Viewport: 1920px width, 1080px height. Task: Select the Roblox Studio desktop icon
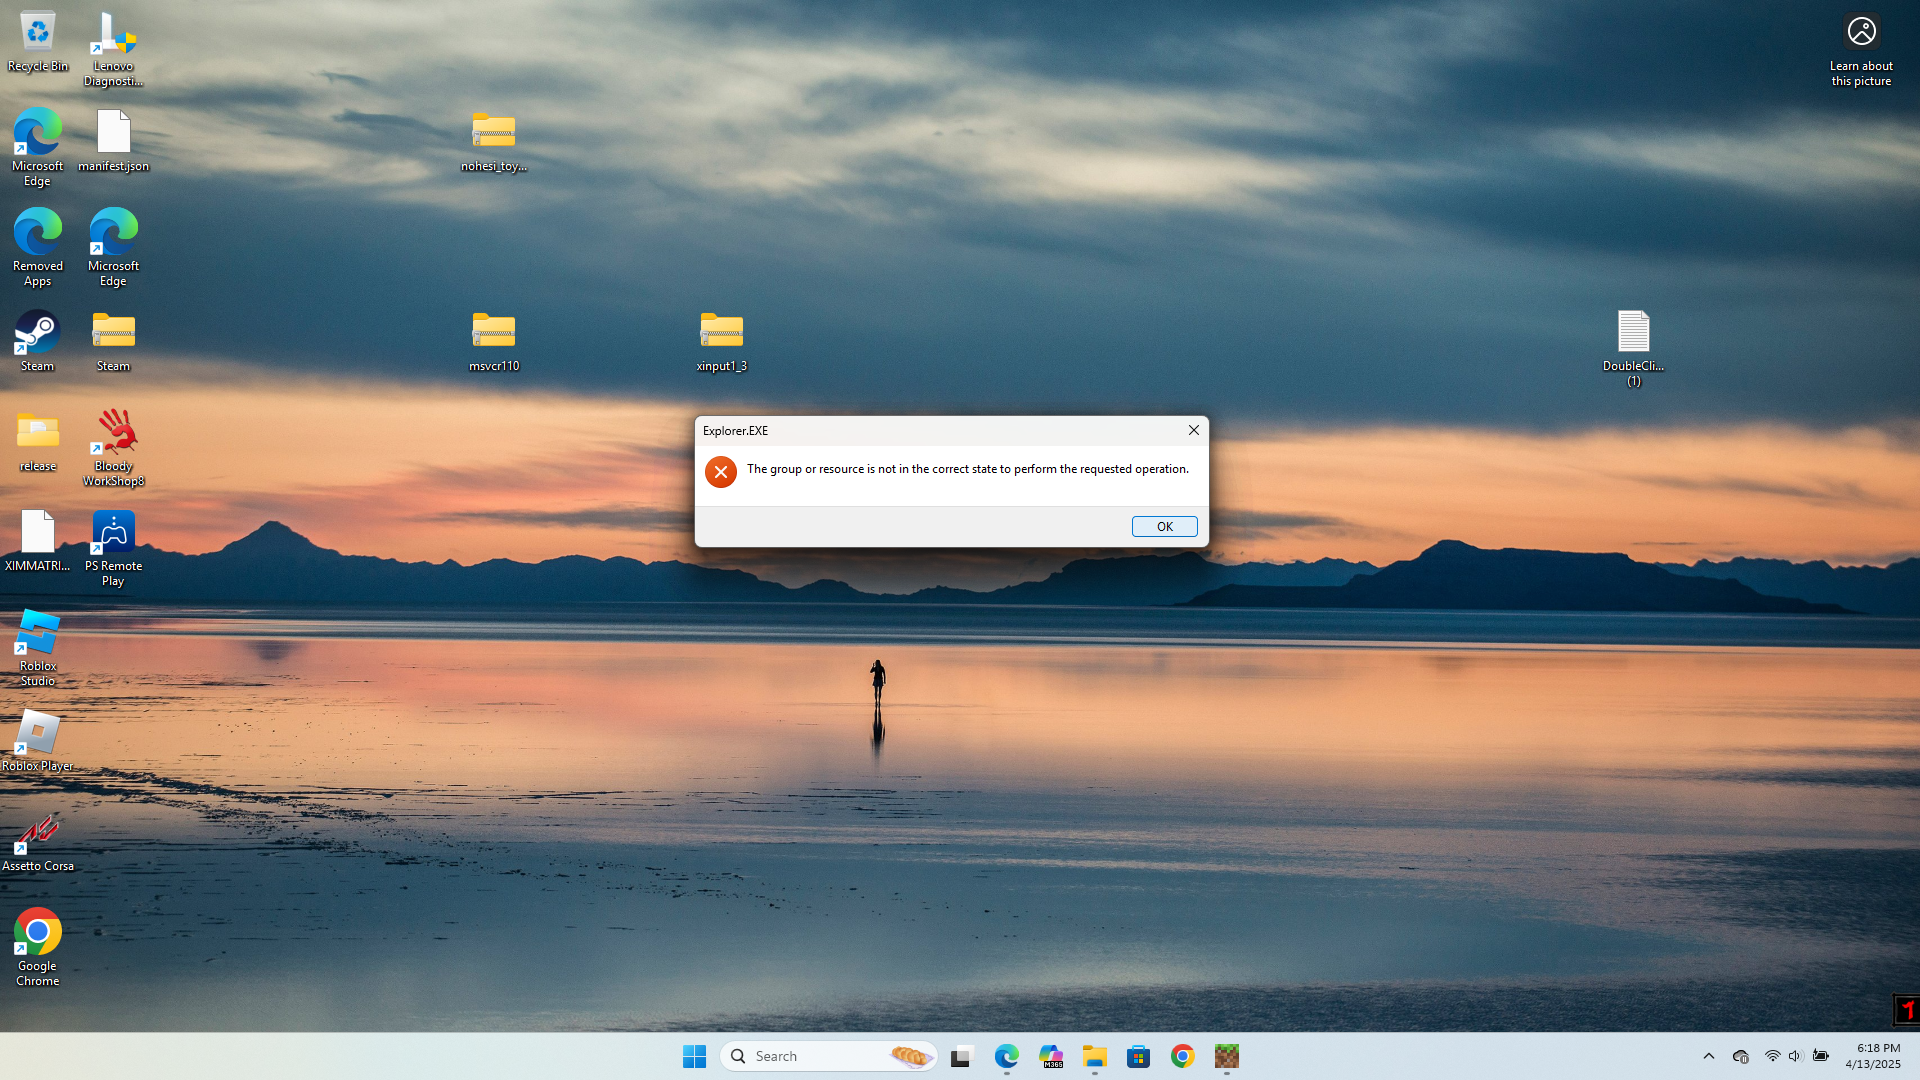[38, 633]
